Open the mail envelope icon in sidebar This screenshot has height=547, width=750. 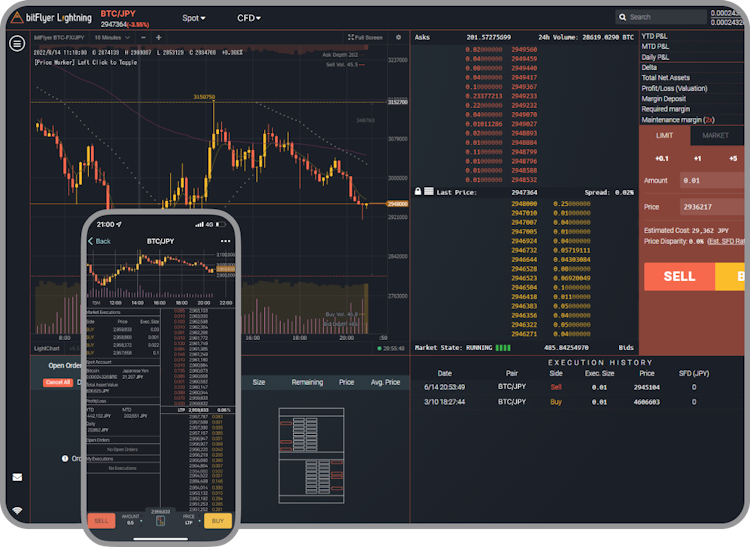17,477
